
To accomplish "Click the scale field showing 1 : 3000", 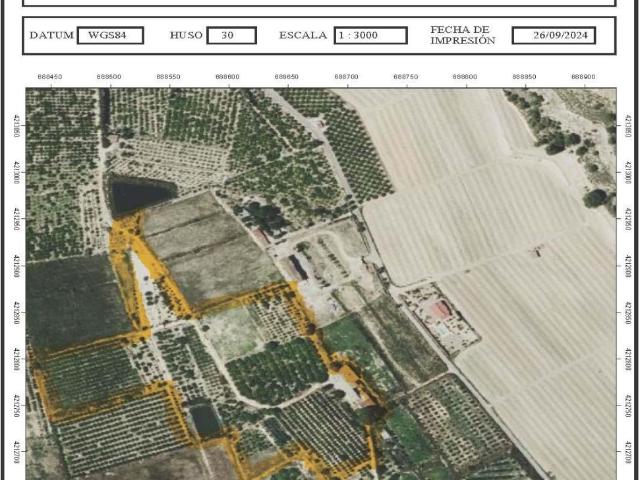I will point(370,36).
